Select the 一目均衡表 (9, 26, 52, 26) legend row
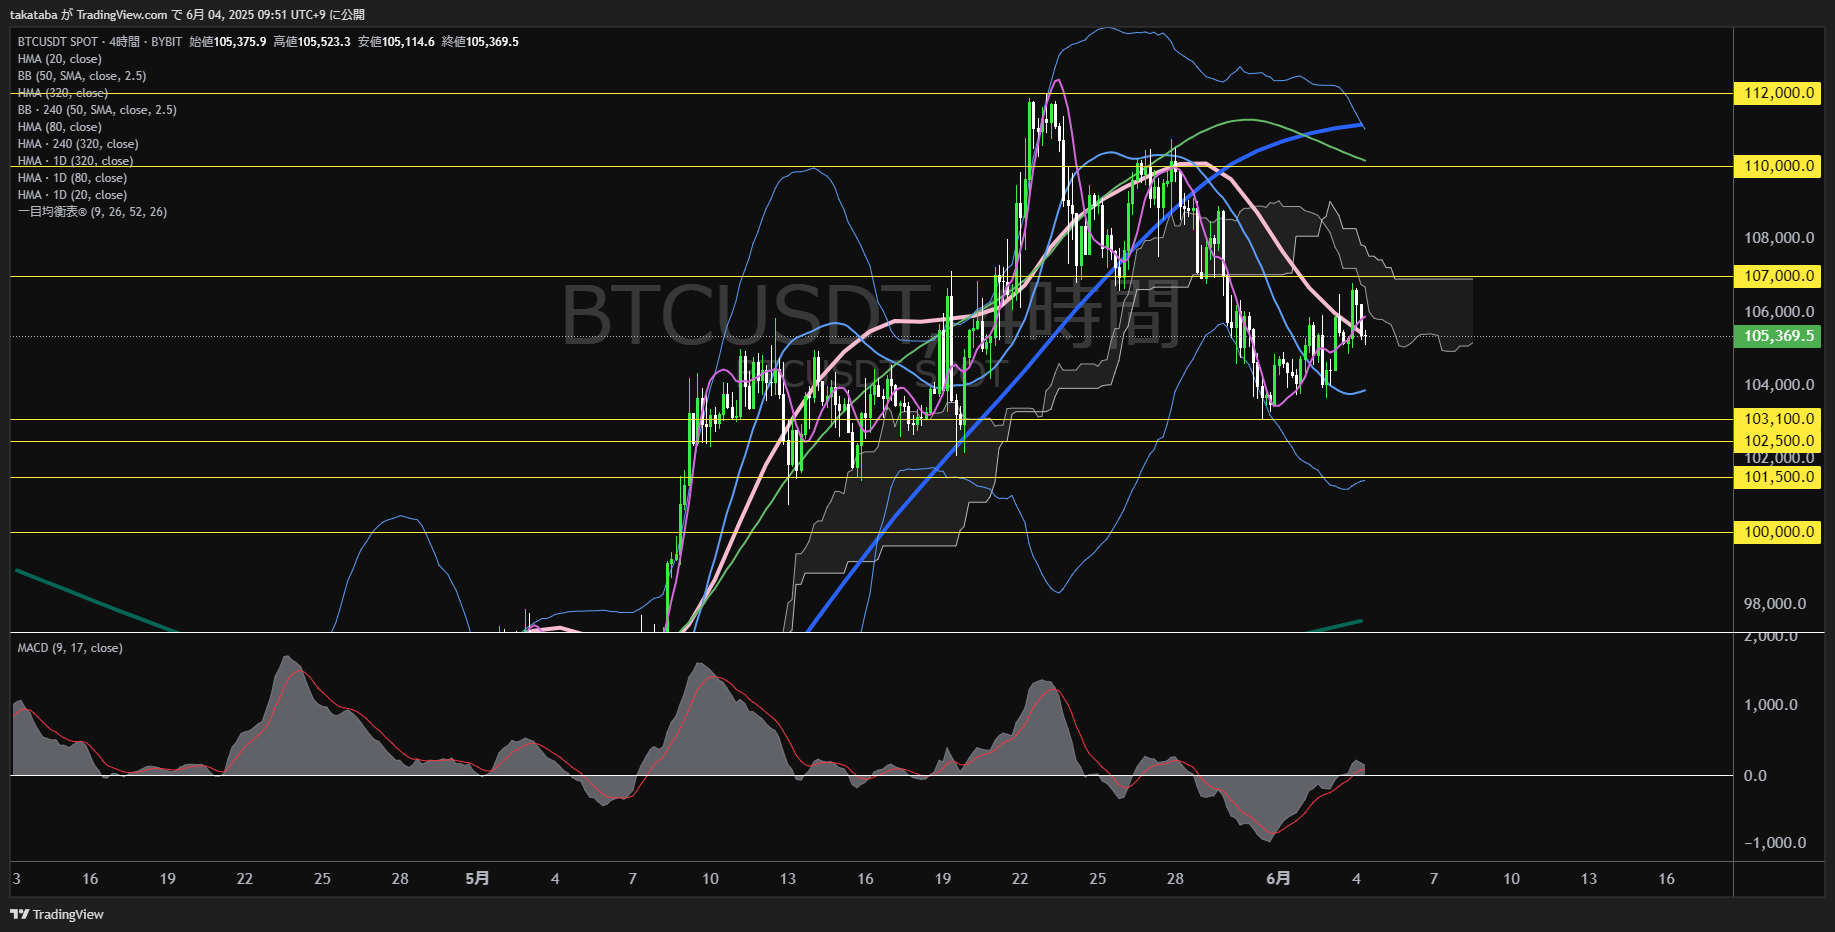Viewport: 1835px width, 932px height. coord(92,212)
